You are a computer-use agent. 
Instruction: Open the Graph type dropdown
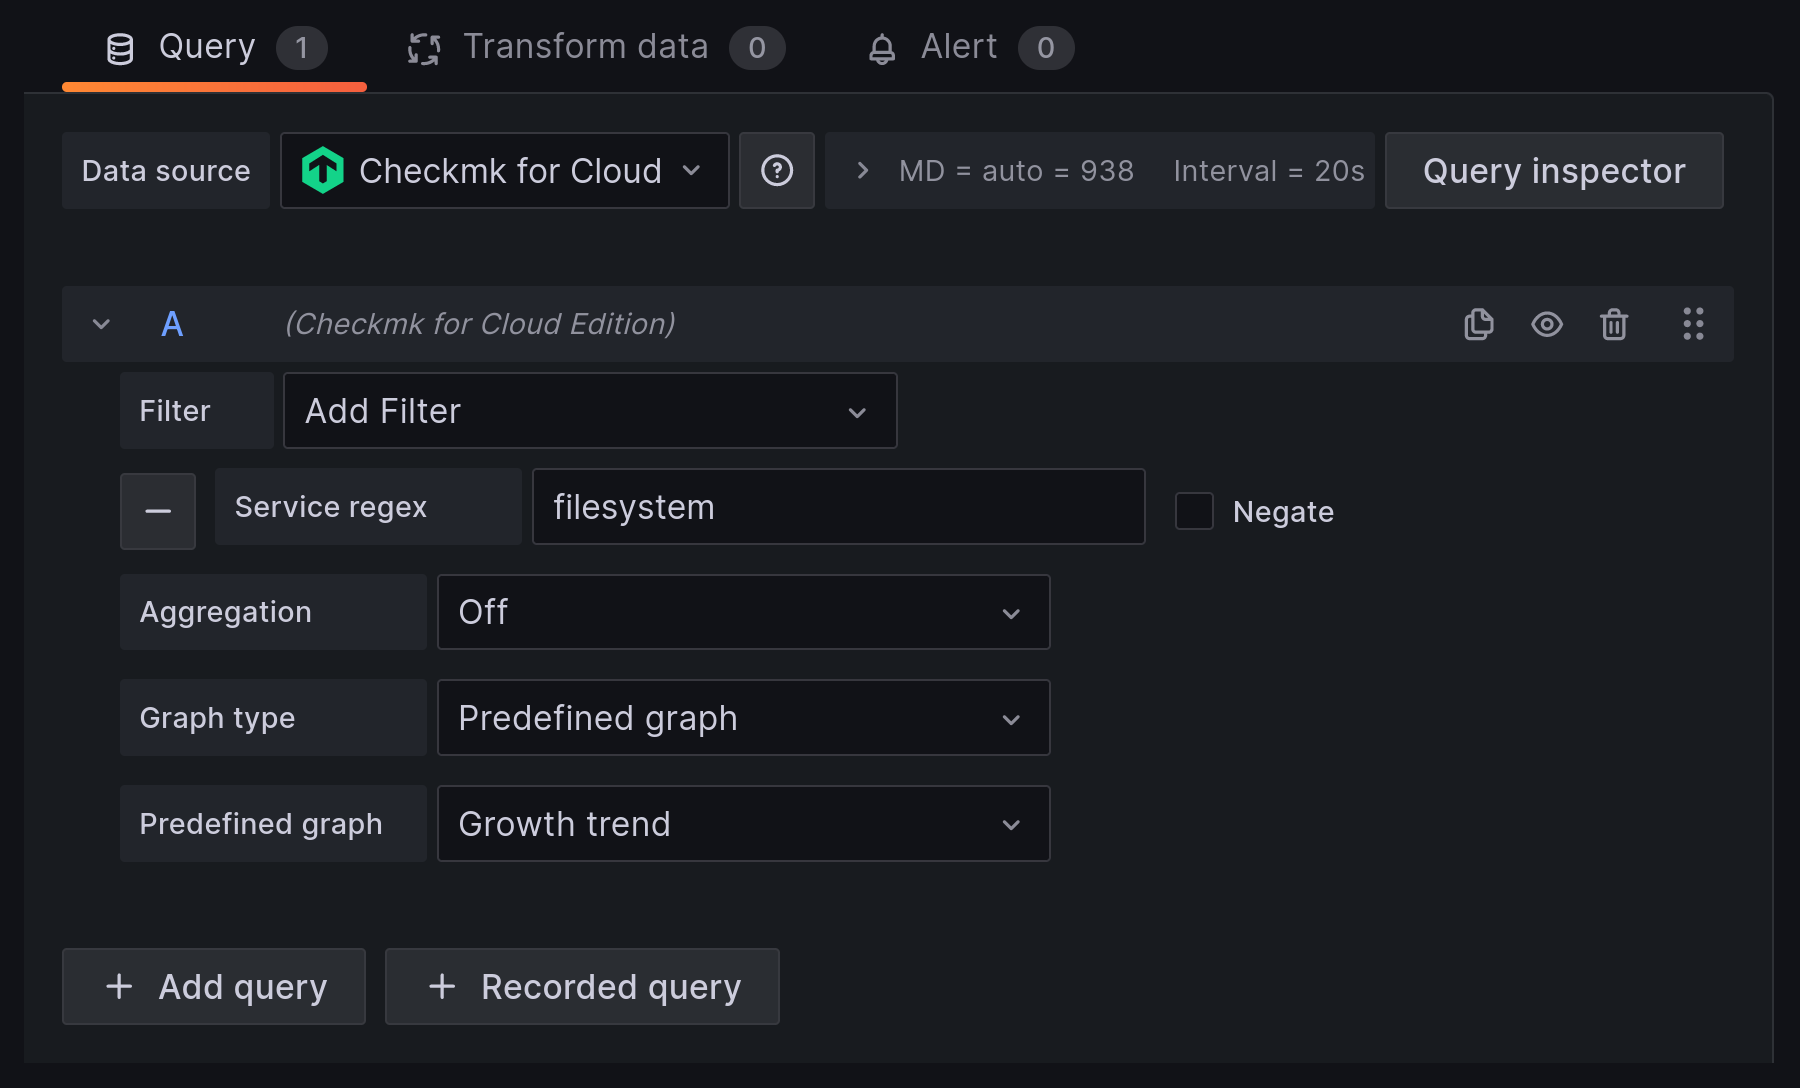744,718
